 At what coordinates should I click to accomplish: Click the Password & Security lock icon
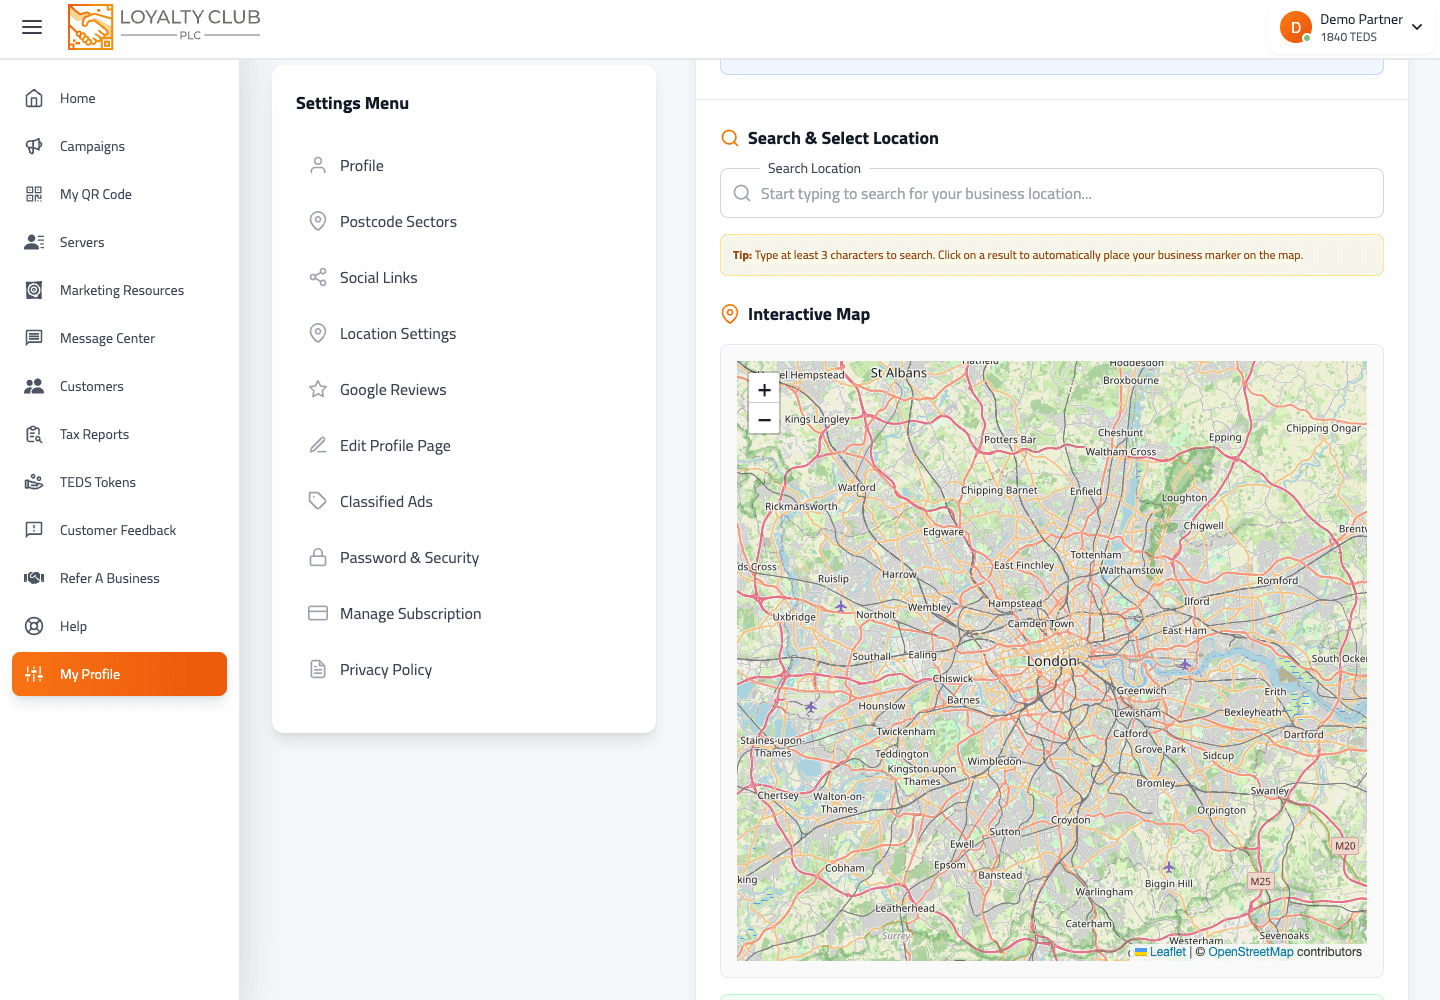(318, 558)
